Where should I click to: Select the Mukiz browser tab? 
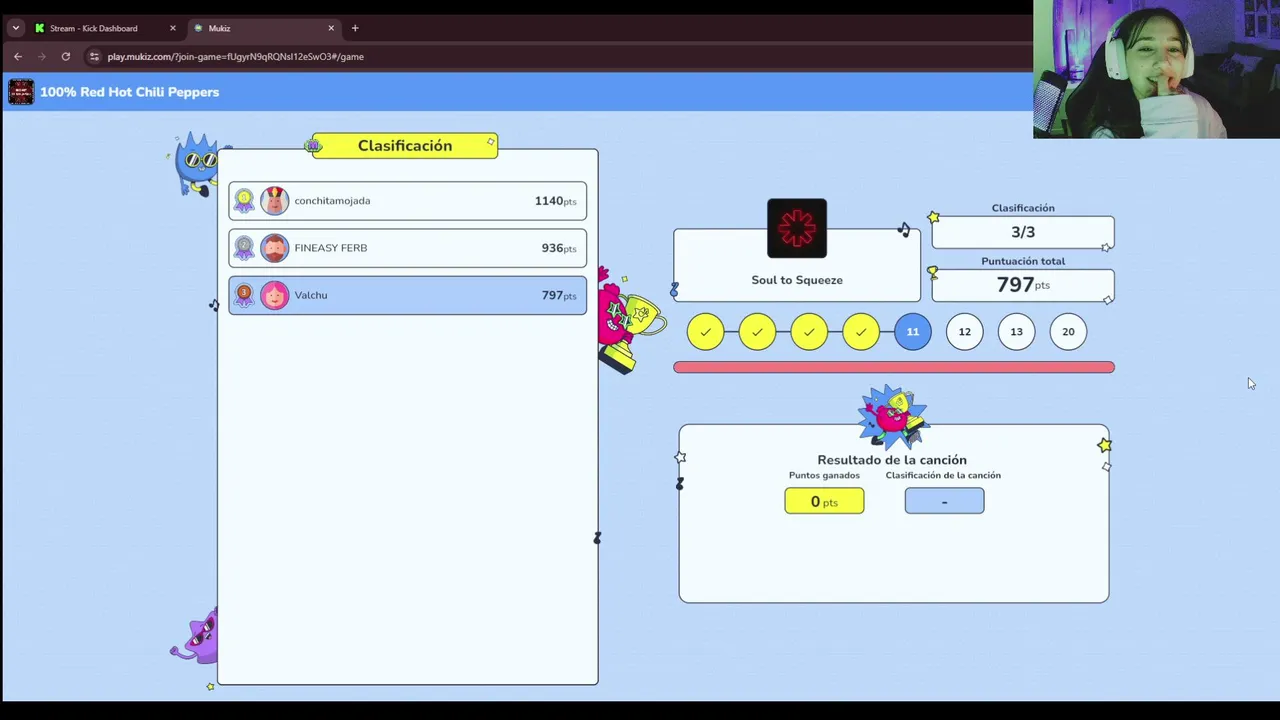click(x=265, y=28)
